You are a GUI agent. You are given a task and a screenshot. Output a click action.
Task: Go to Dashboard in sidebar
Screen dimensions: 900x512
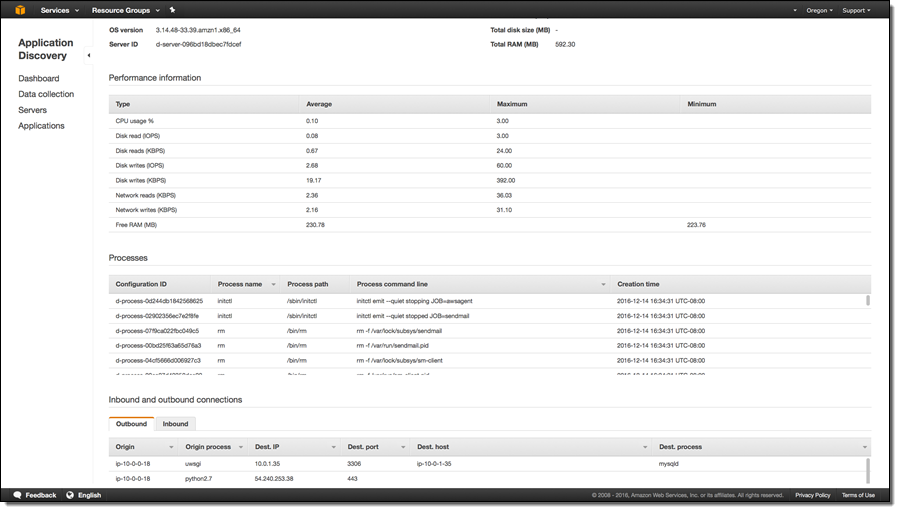[x=39, y=78]
